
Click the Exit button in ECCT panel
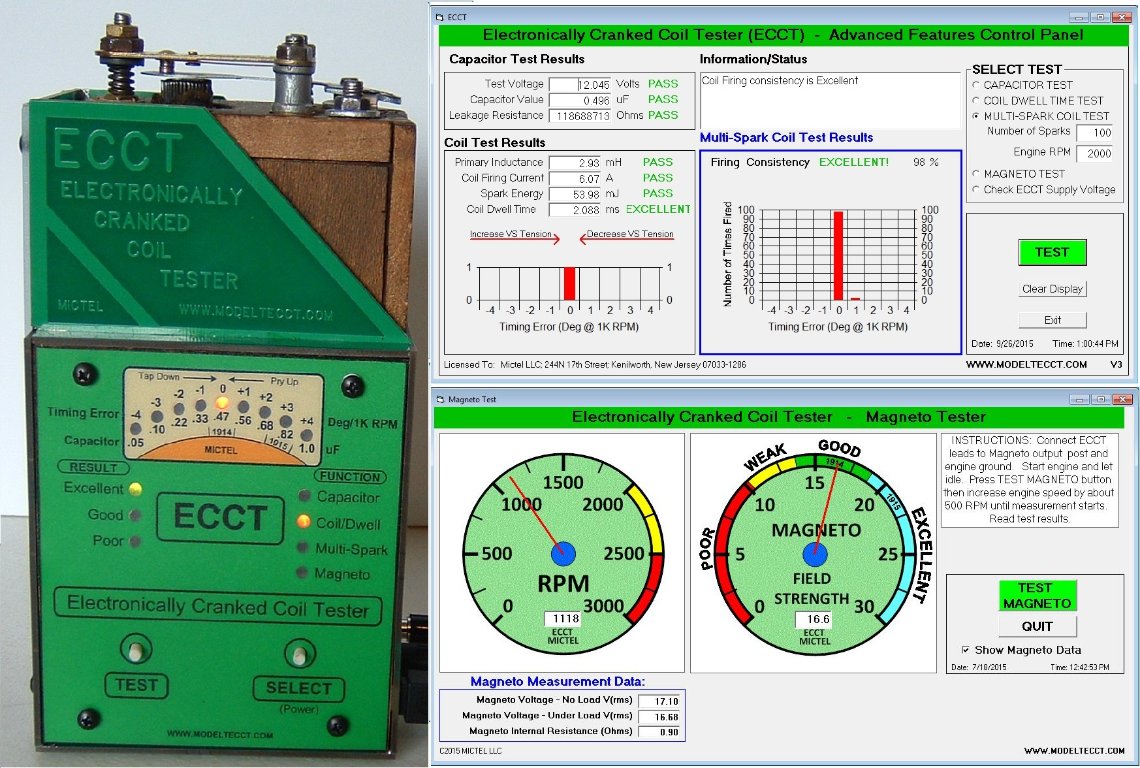click(1052, 320)
